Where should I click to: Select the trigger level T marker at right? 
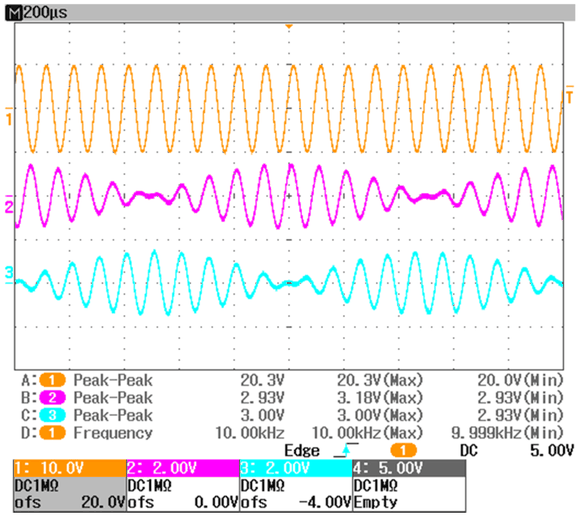pos(570,94)
